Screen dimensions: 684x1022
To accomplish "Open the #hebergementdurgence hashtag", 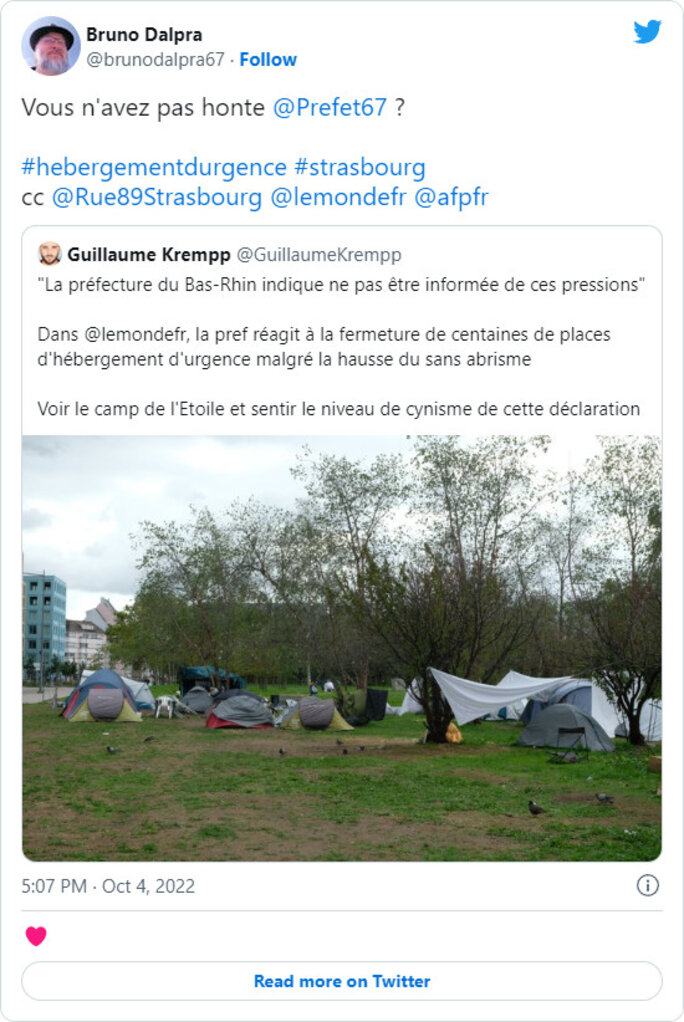I will [x=154, y=168].
